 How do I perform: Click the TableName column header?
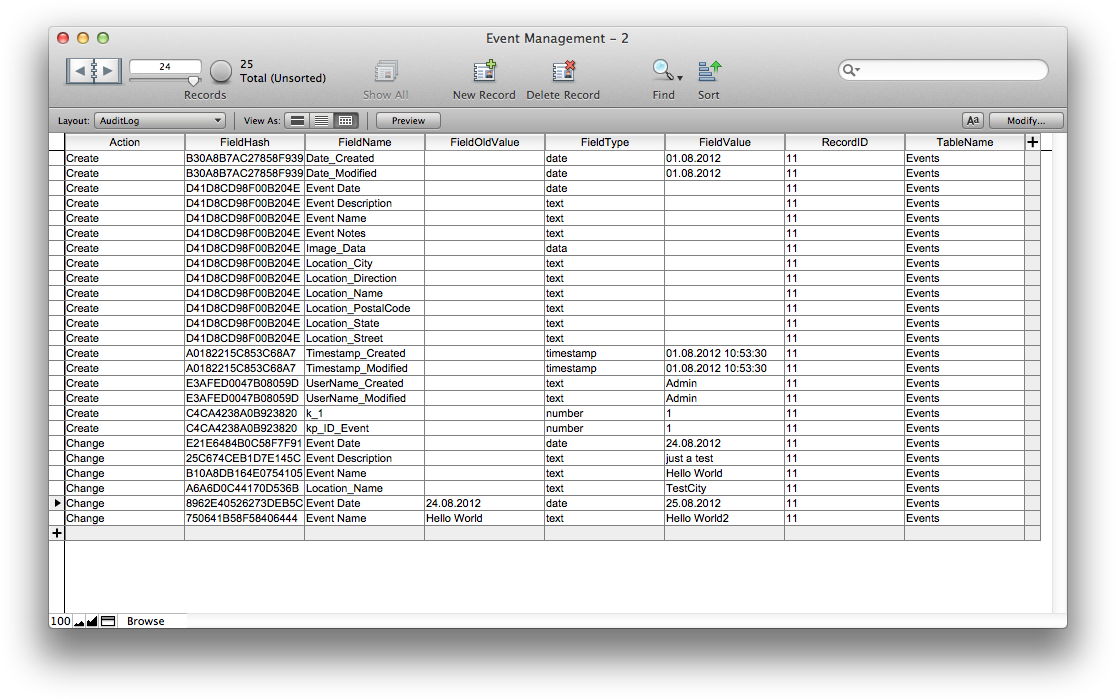point(964,142)
